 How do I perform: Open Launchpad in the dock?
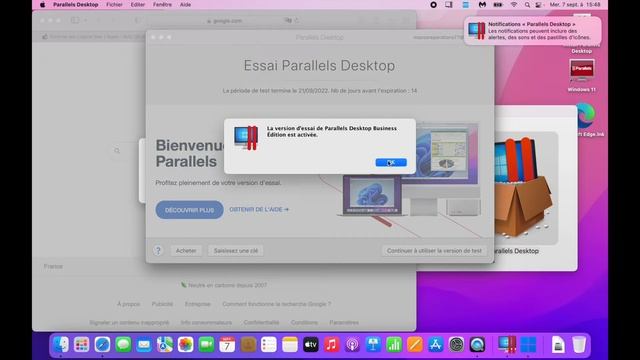(x=82, y=345)
